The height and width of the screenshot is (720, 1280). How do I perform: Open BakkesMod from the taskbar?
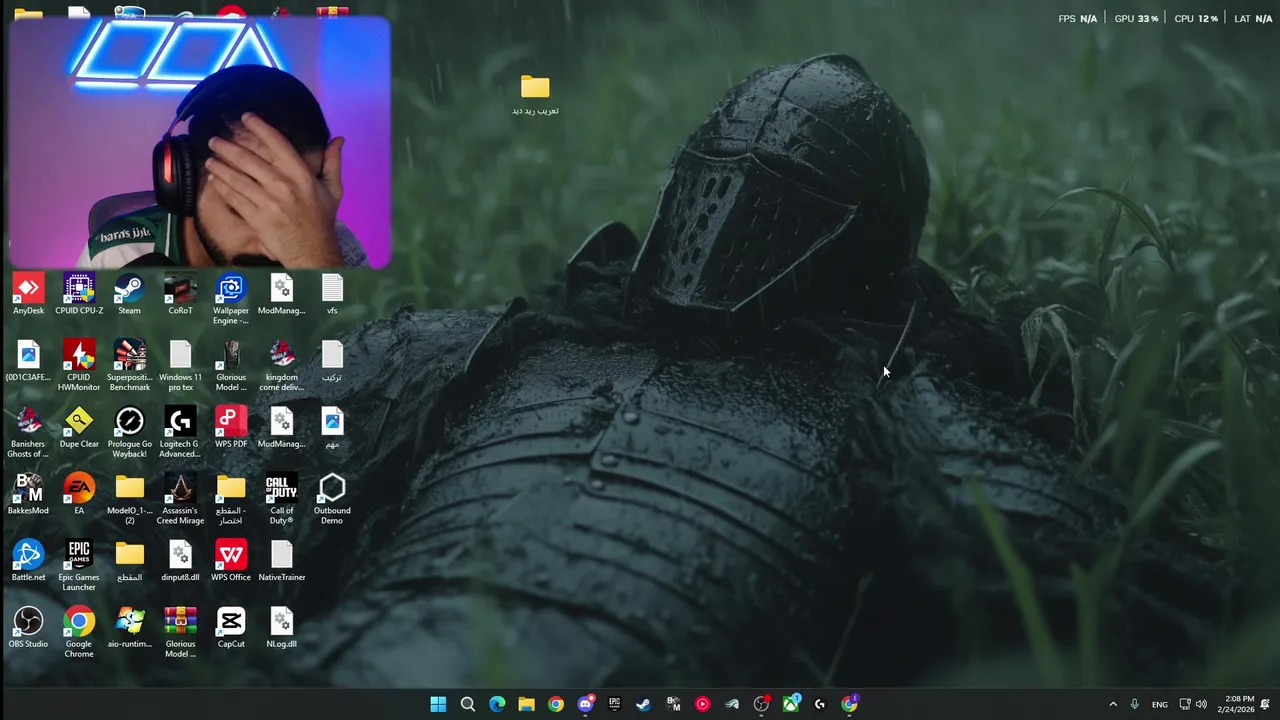[x=673, y=704]
